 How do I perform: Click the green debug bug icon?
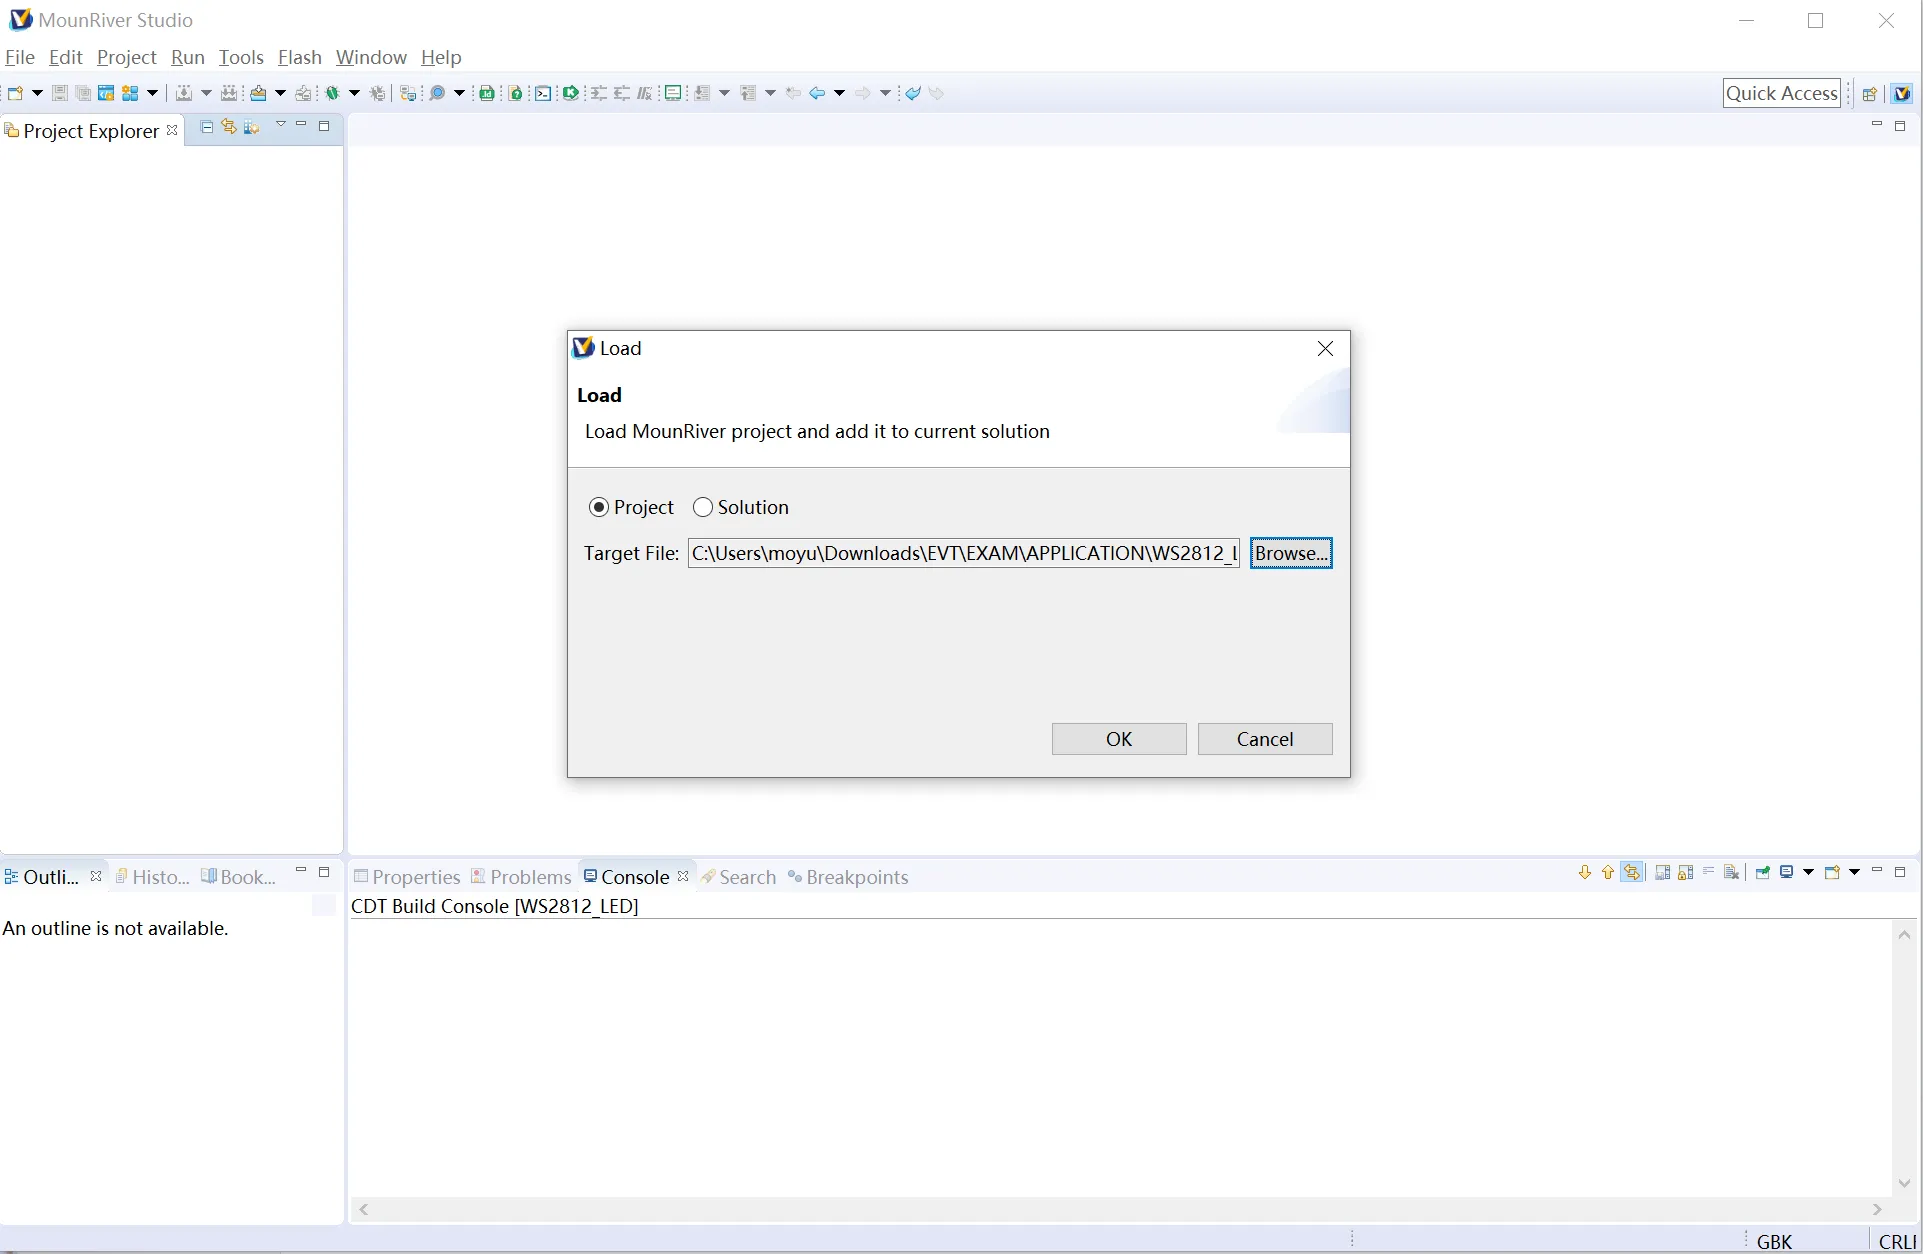click(332, 93)
